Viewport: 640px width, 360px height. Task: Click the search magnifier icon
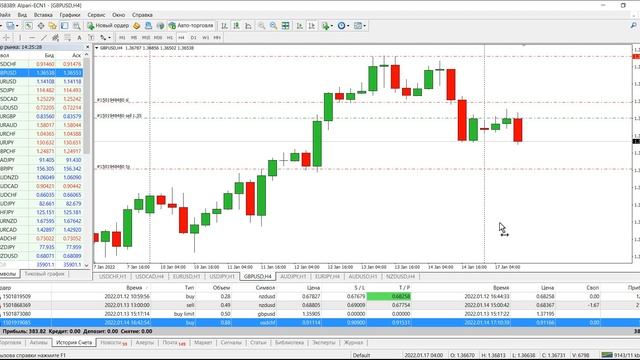633,26
